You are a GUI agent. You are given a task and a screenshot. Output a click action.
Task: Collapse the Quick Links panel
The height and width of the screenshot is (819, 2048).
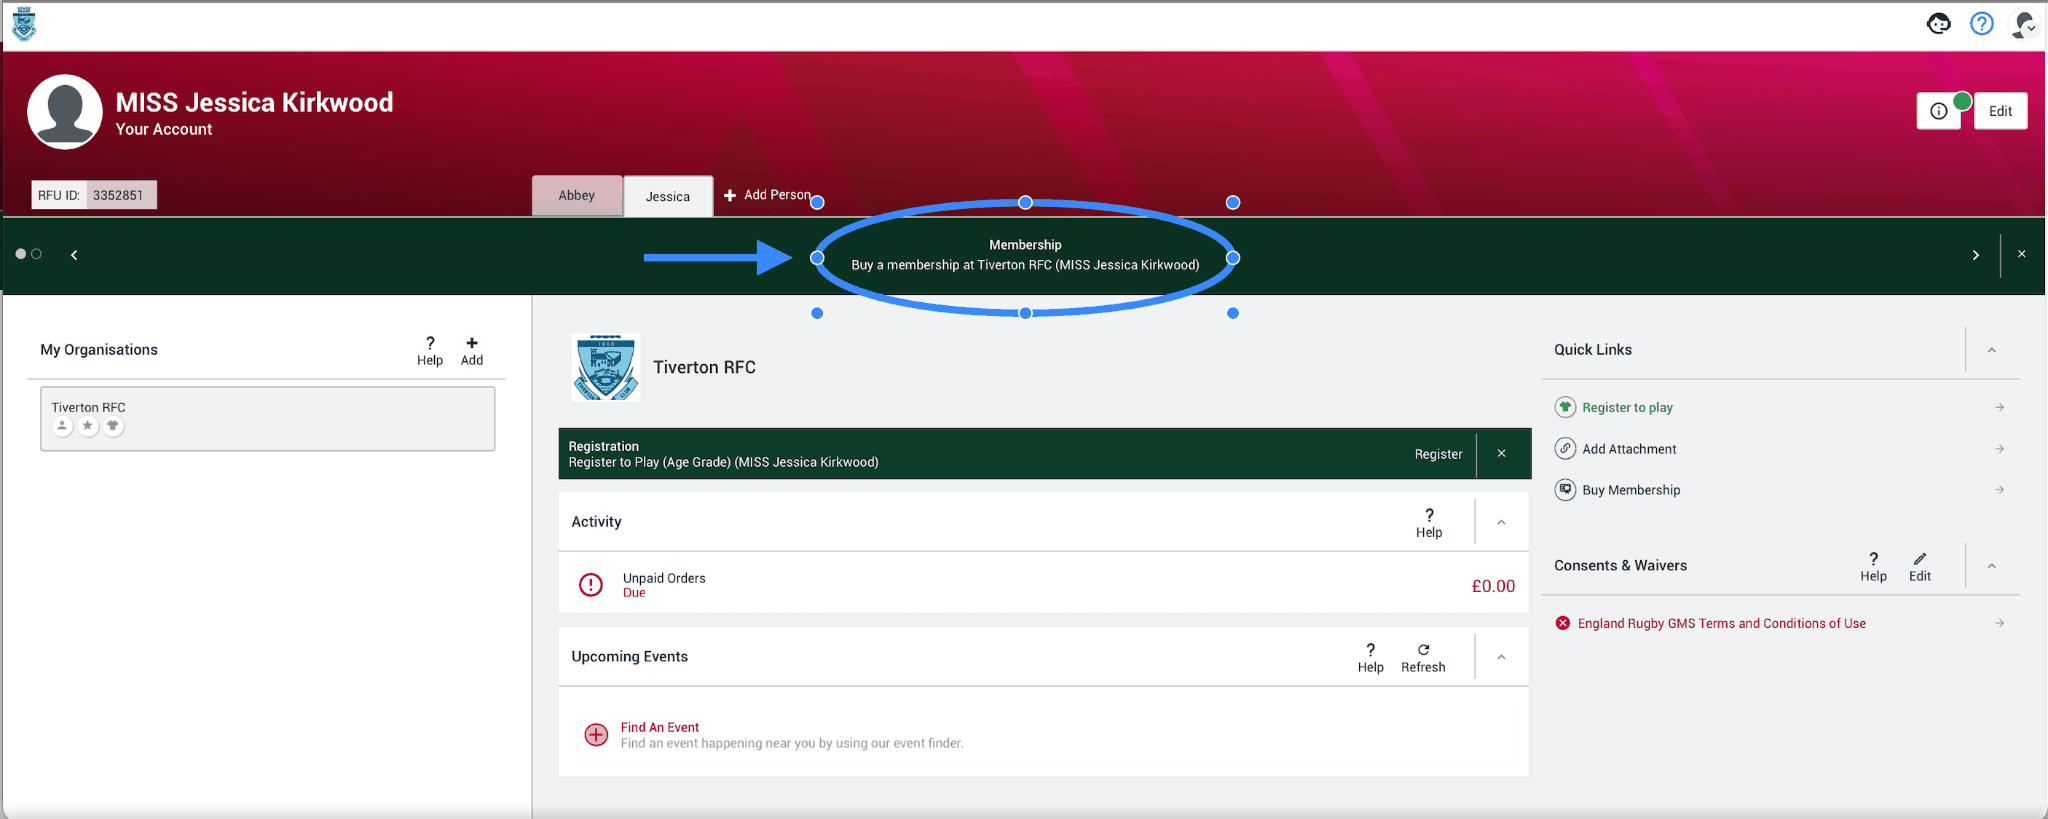[x=1992, y=350]
